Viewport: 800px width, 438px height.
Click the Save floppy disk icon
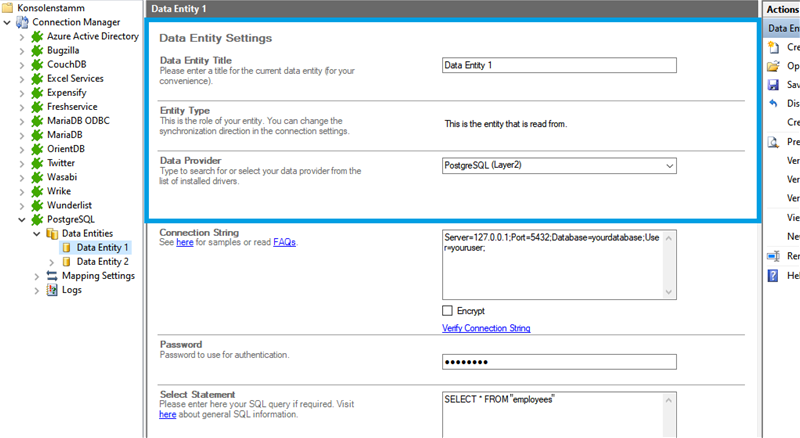[772, 85]
